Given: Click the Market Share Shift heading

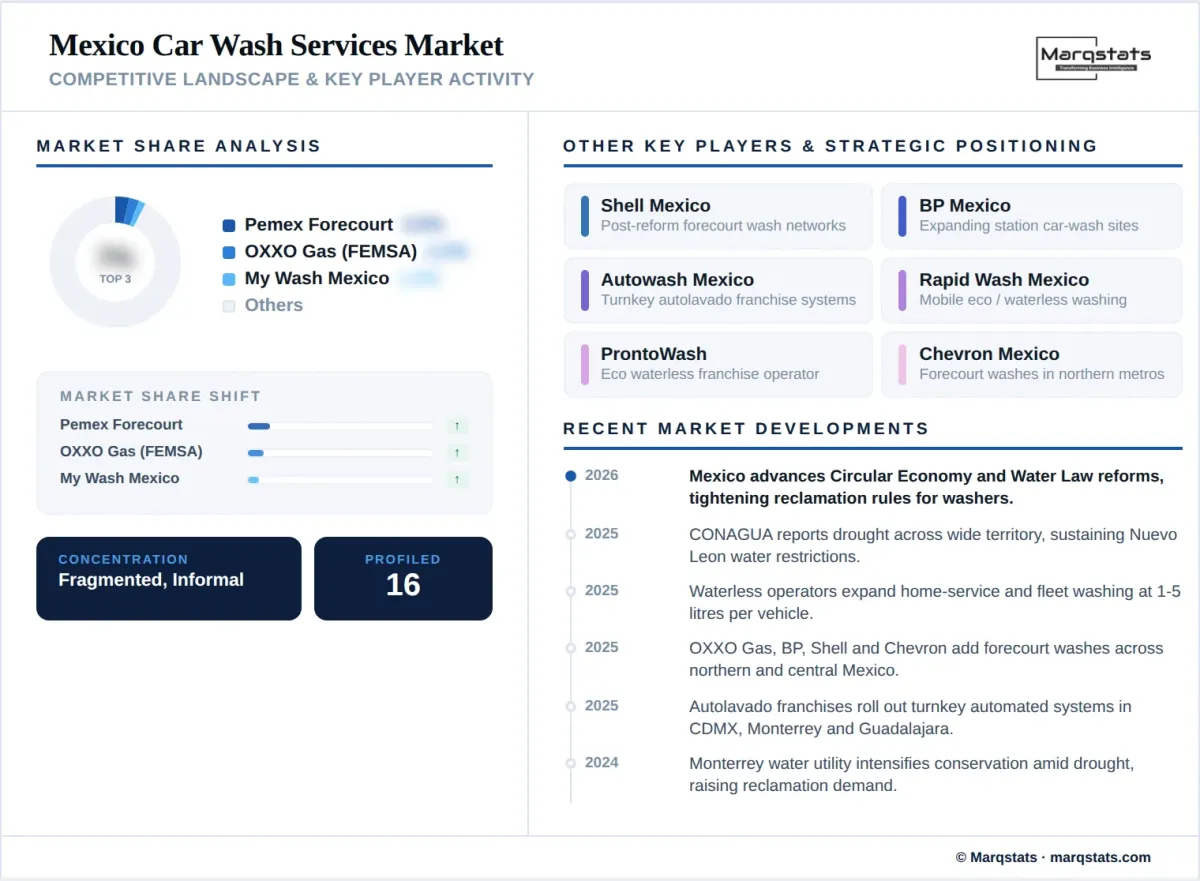Looking at the screenshot, I should click(x=160, y=396).
